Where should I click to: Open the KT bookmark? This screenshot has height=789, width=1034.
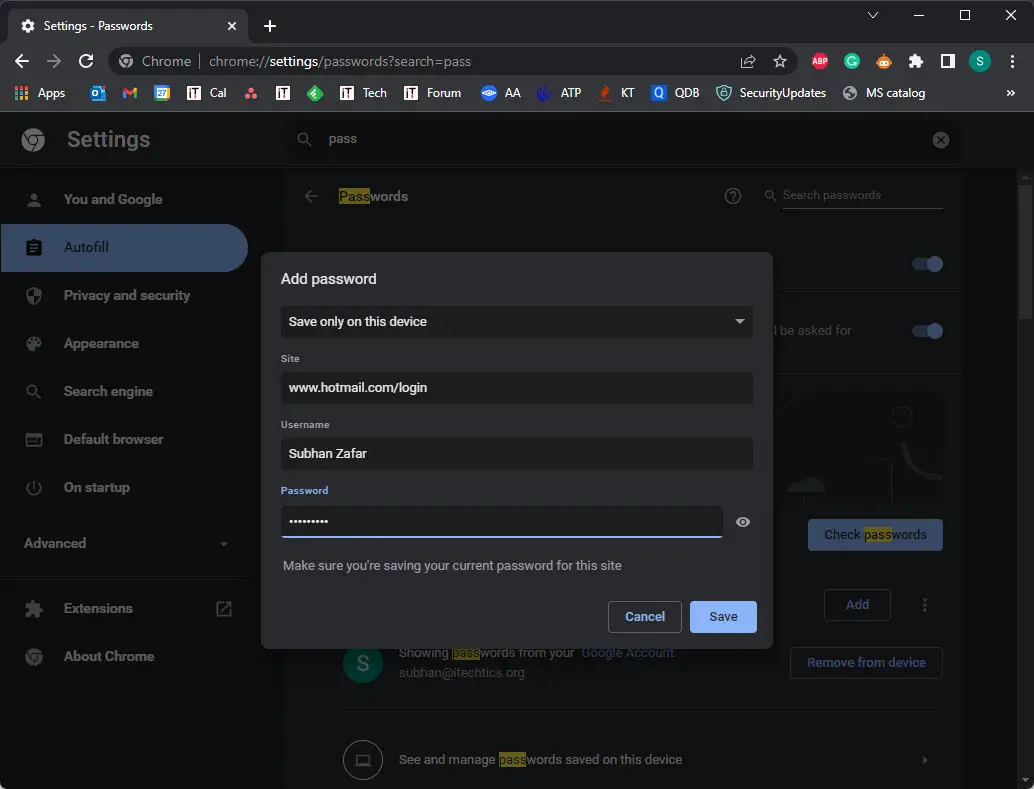click(615, 93)
